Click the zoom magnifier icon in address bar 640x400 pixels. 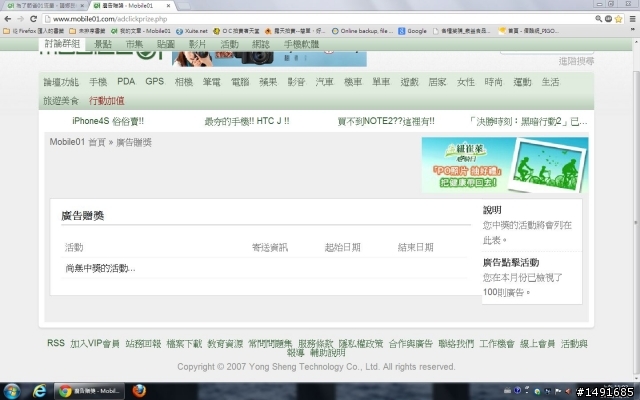click(x=598, y=19)
